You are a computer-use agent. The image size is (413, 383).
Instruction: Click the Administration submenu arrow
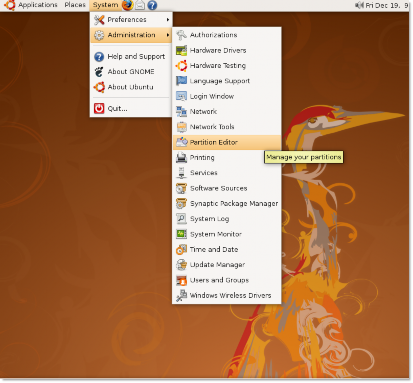[x=168, y=35]
